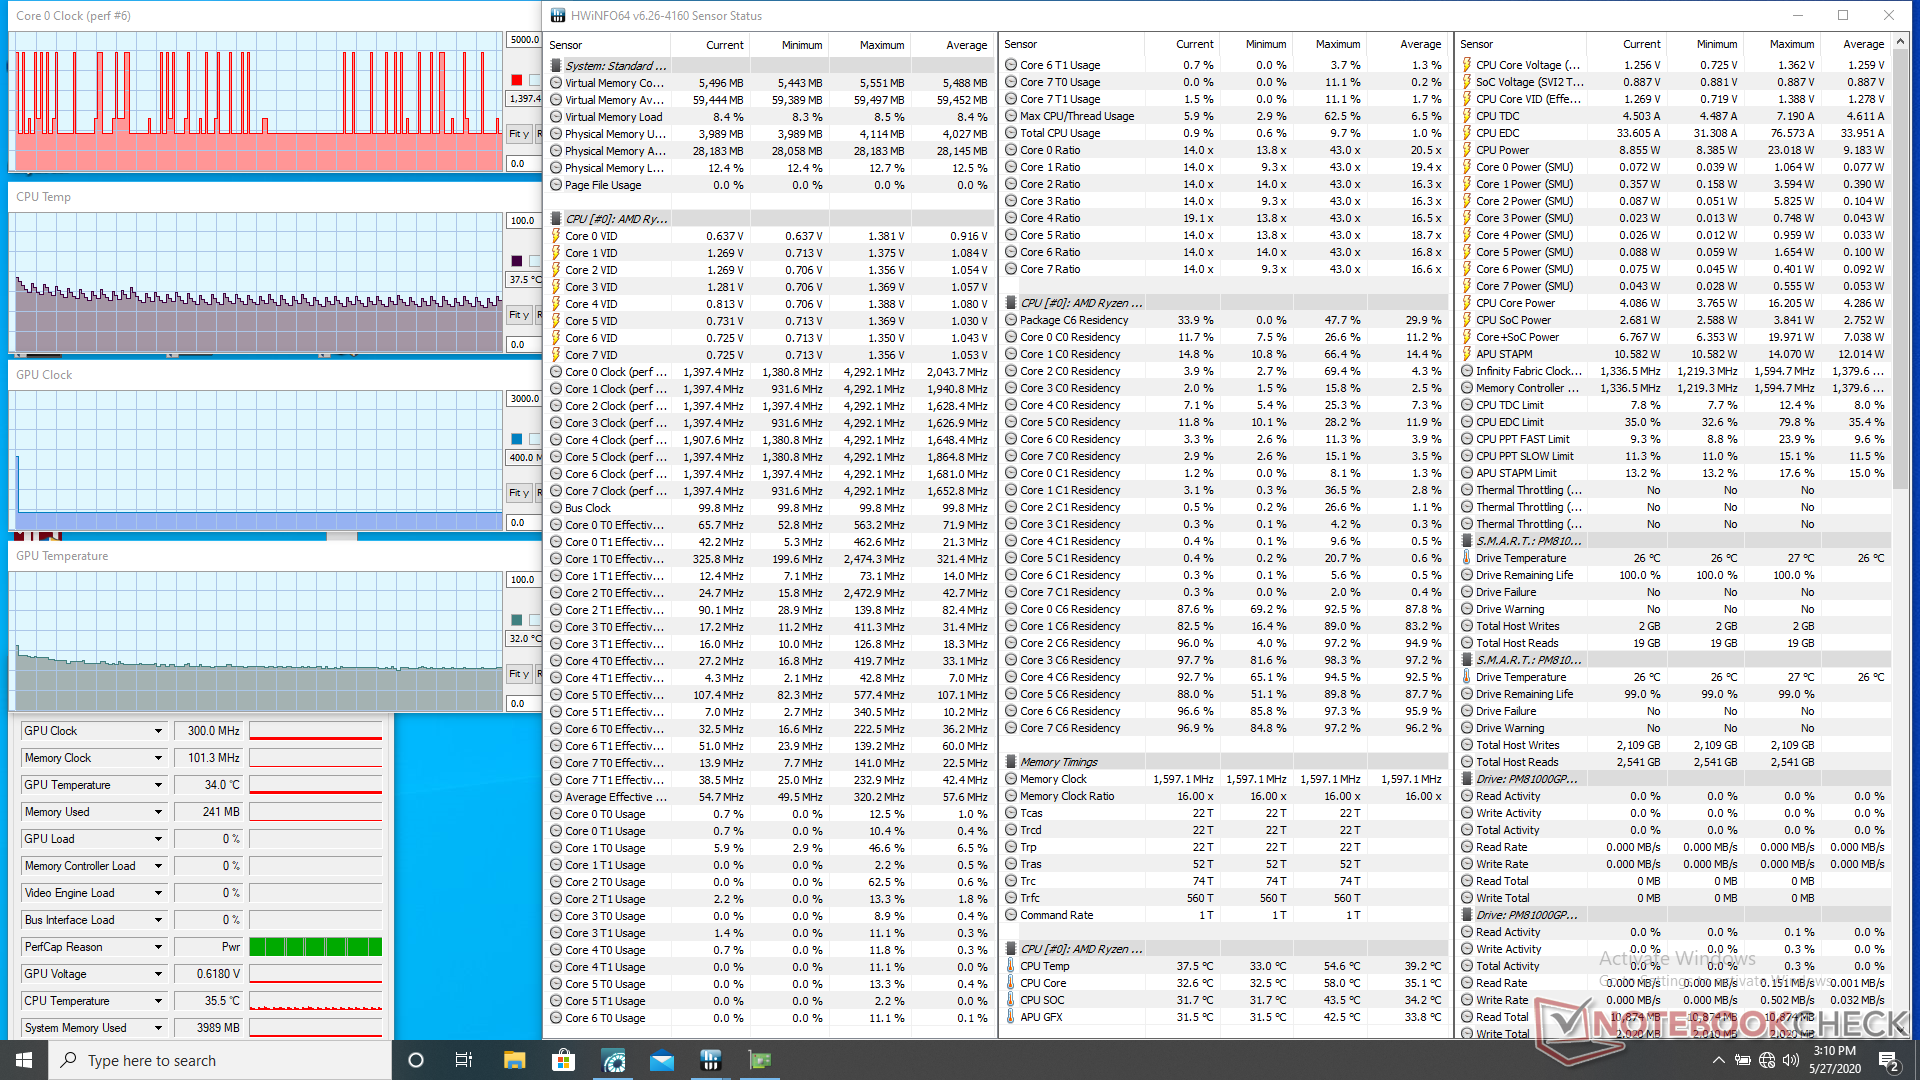Click the chip icon beside CPU [#0]: AMD Ry... group in first pane
Screen dimensions: 1920x1080
(557, 219)
